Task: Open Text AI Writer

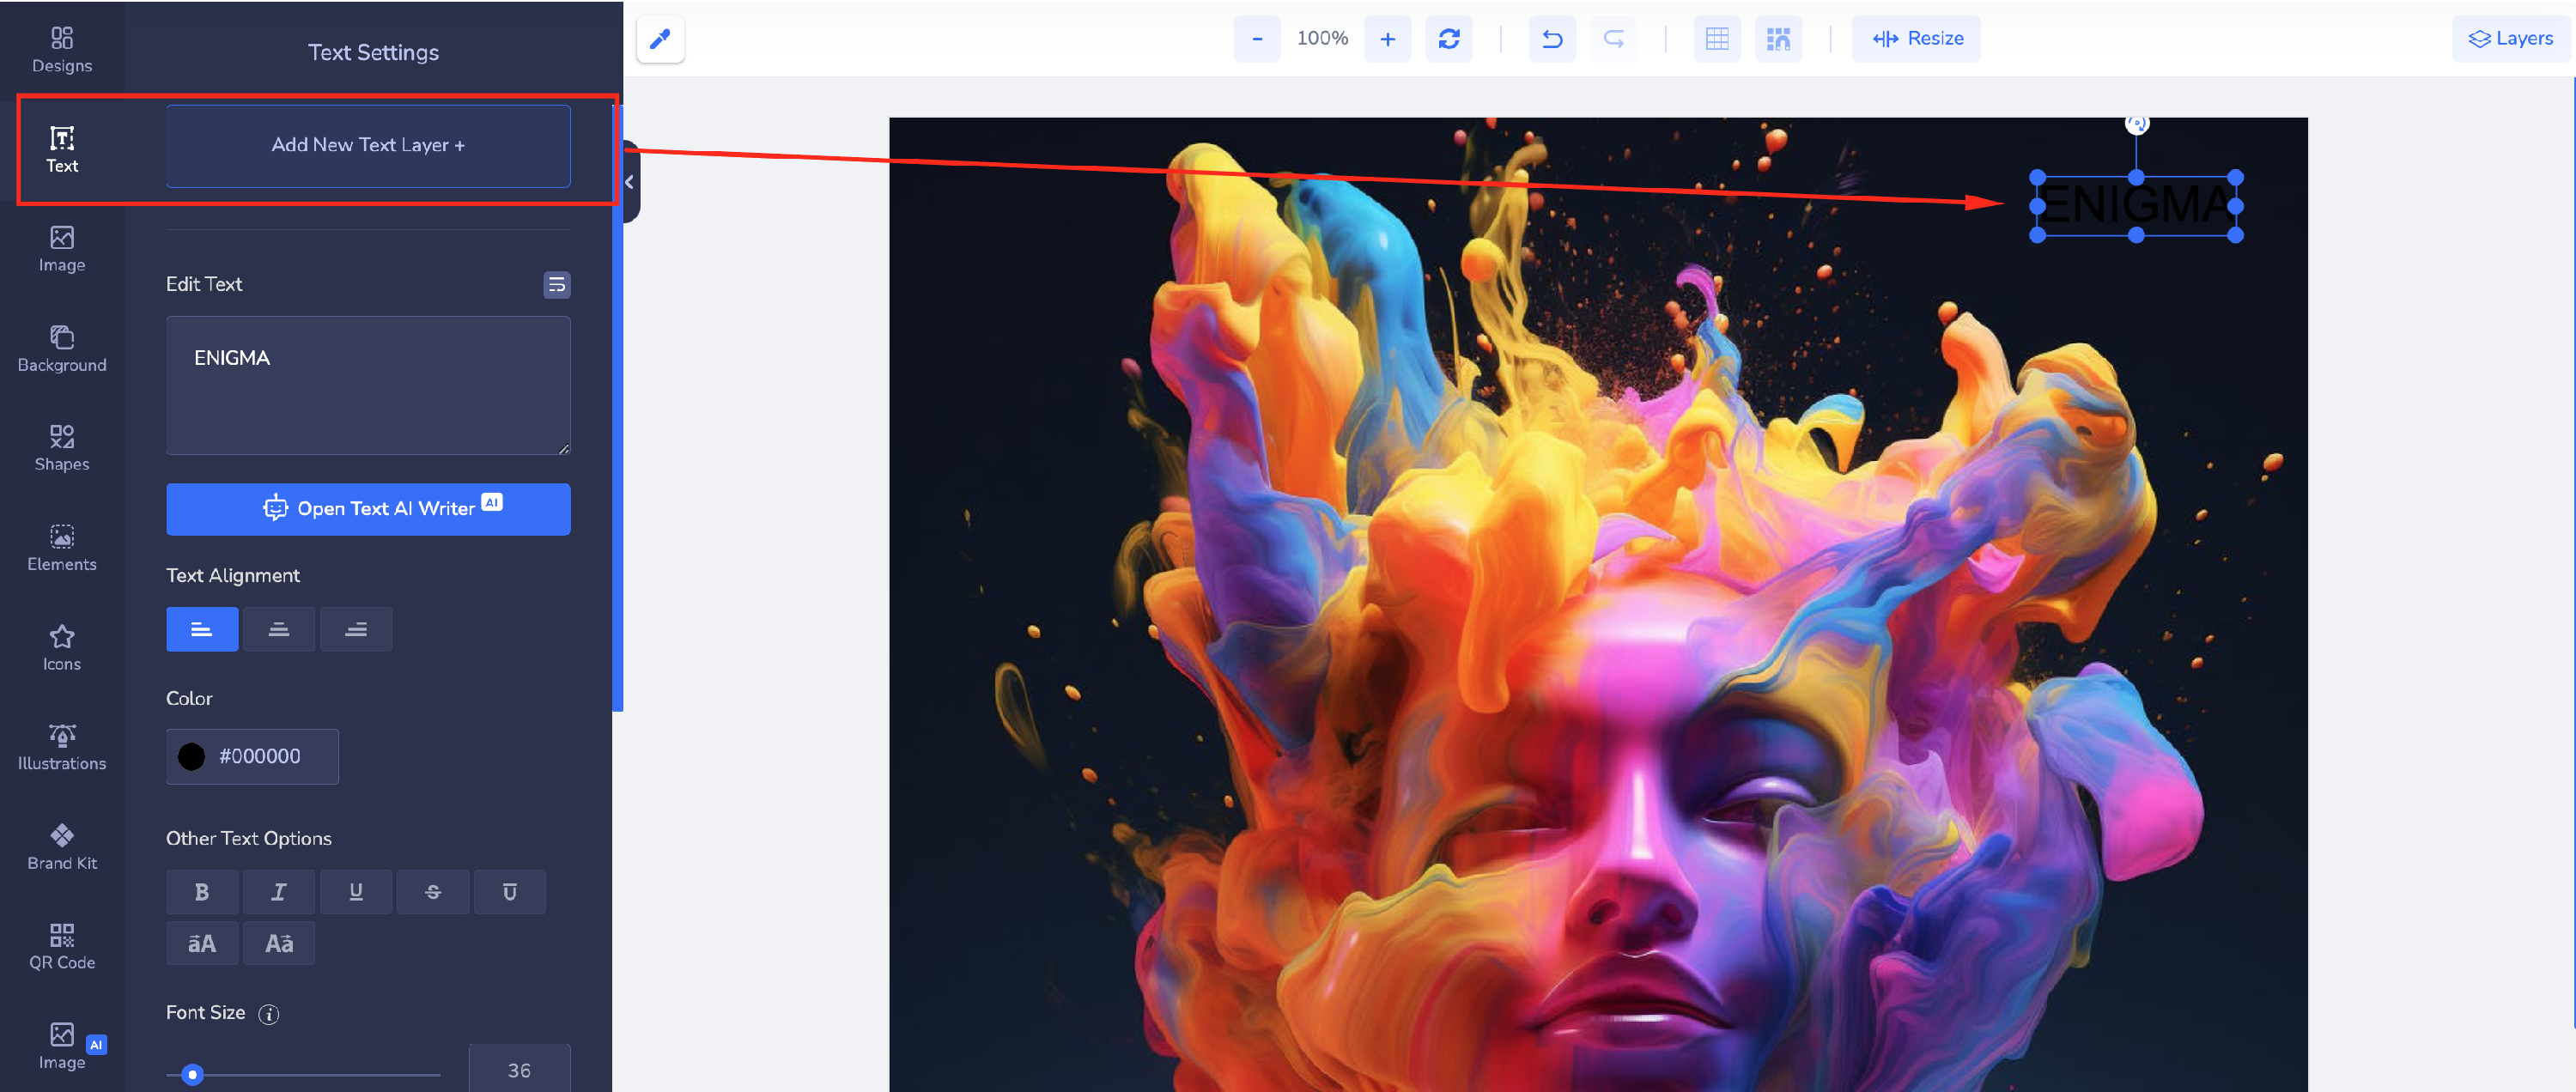Action: [368, 509]
